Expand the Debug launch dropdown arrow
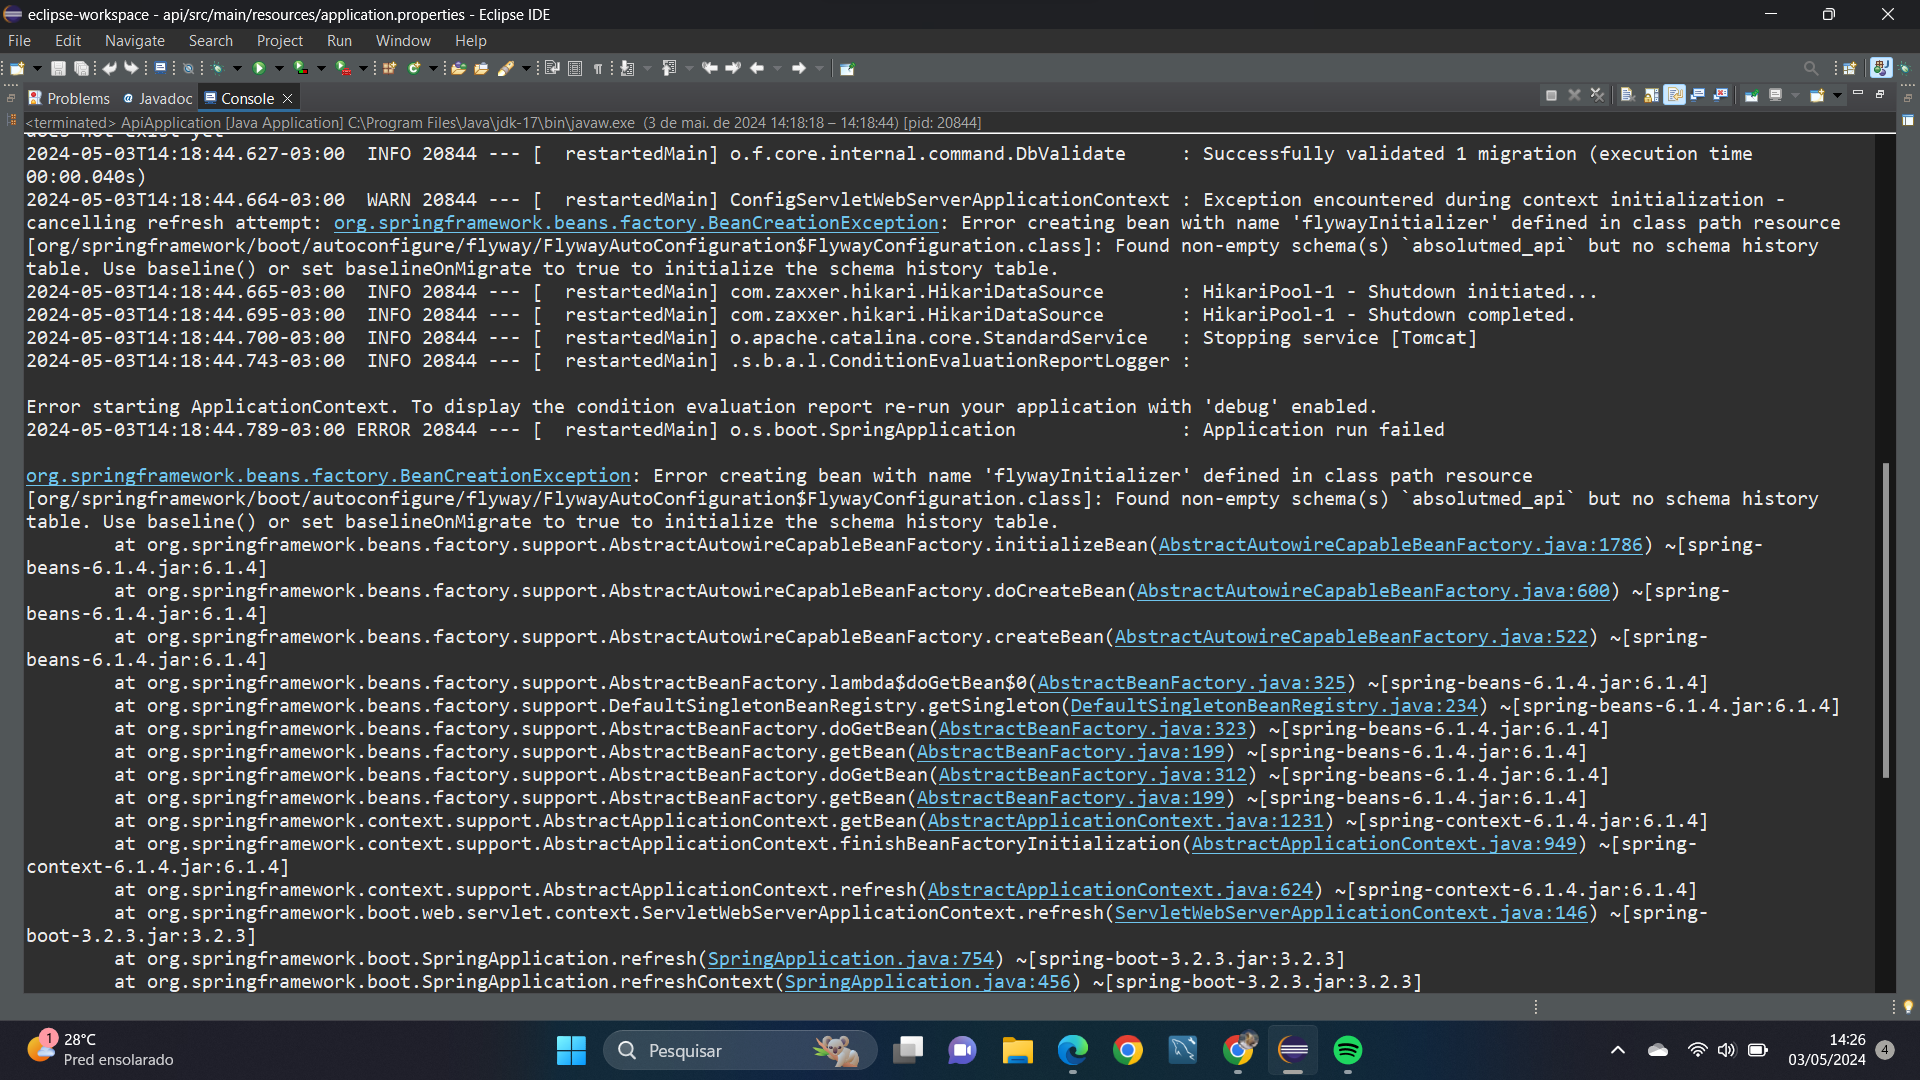This screenshot has width=1920, height=1080. click(x=237, y=68)
